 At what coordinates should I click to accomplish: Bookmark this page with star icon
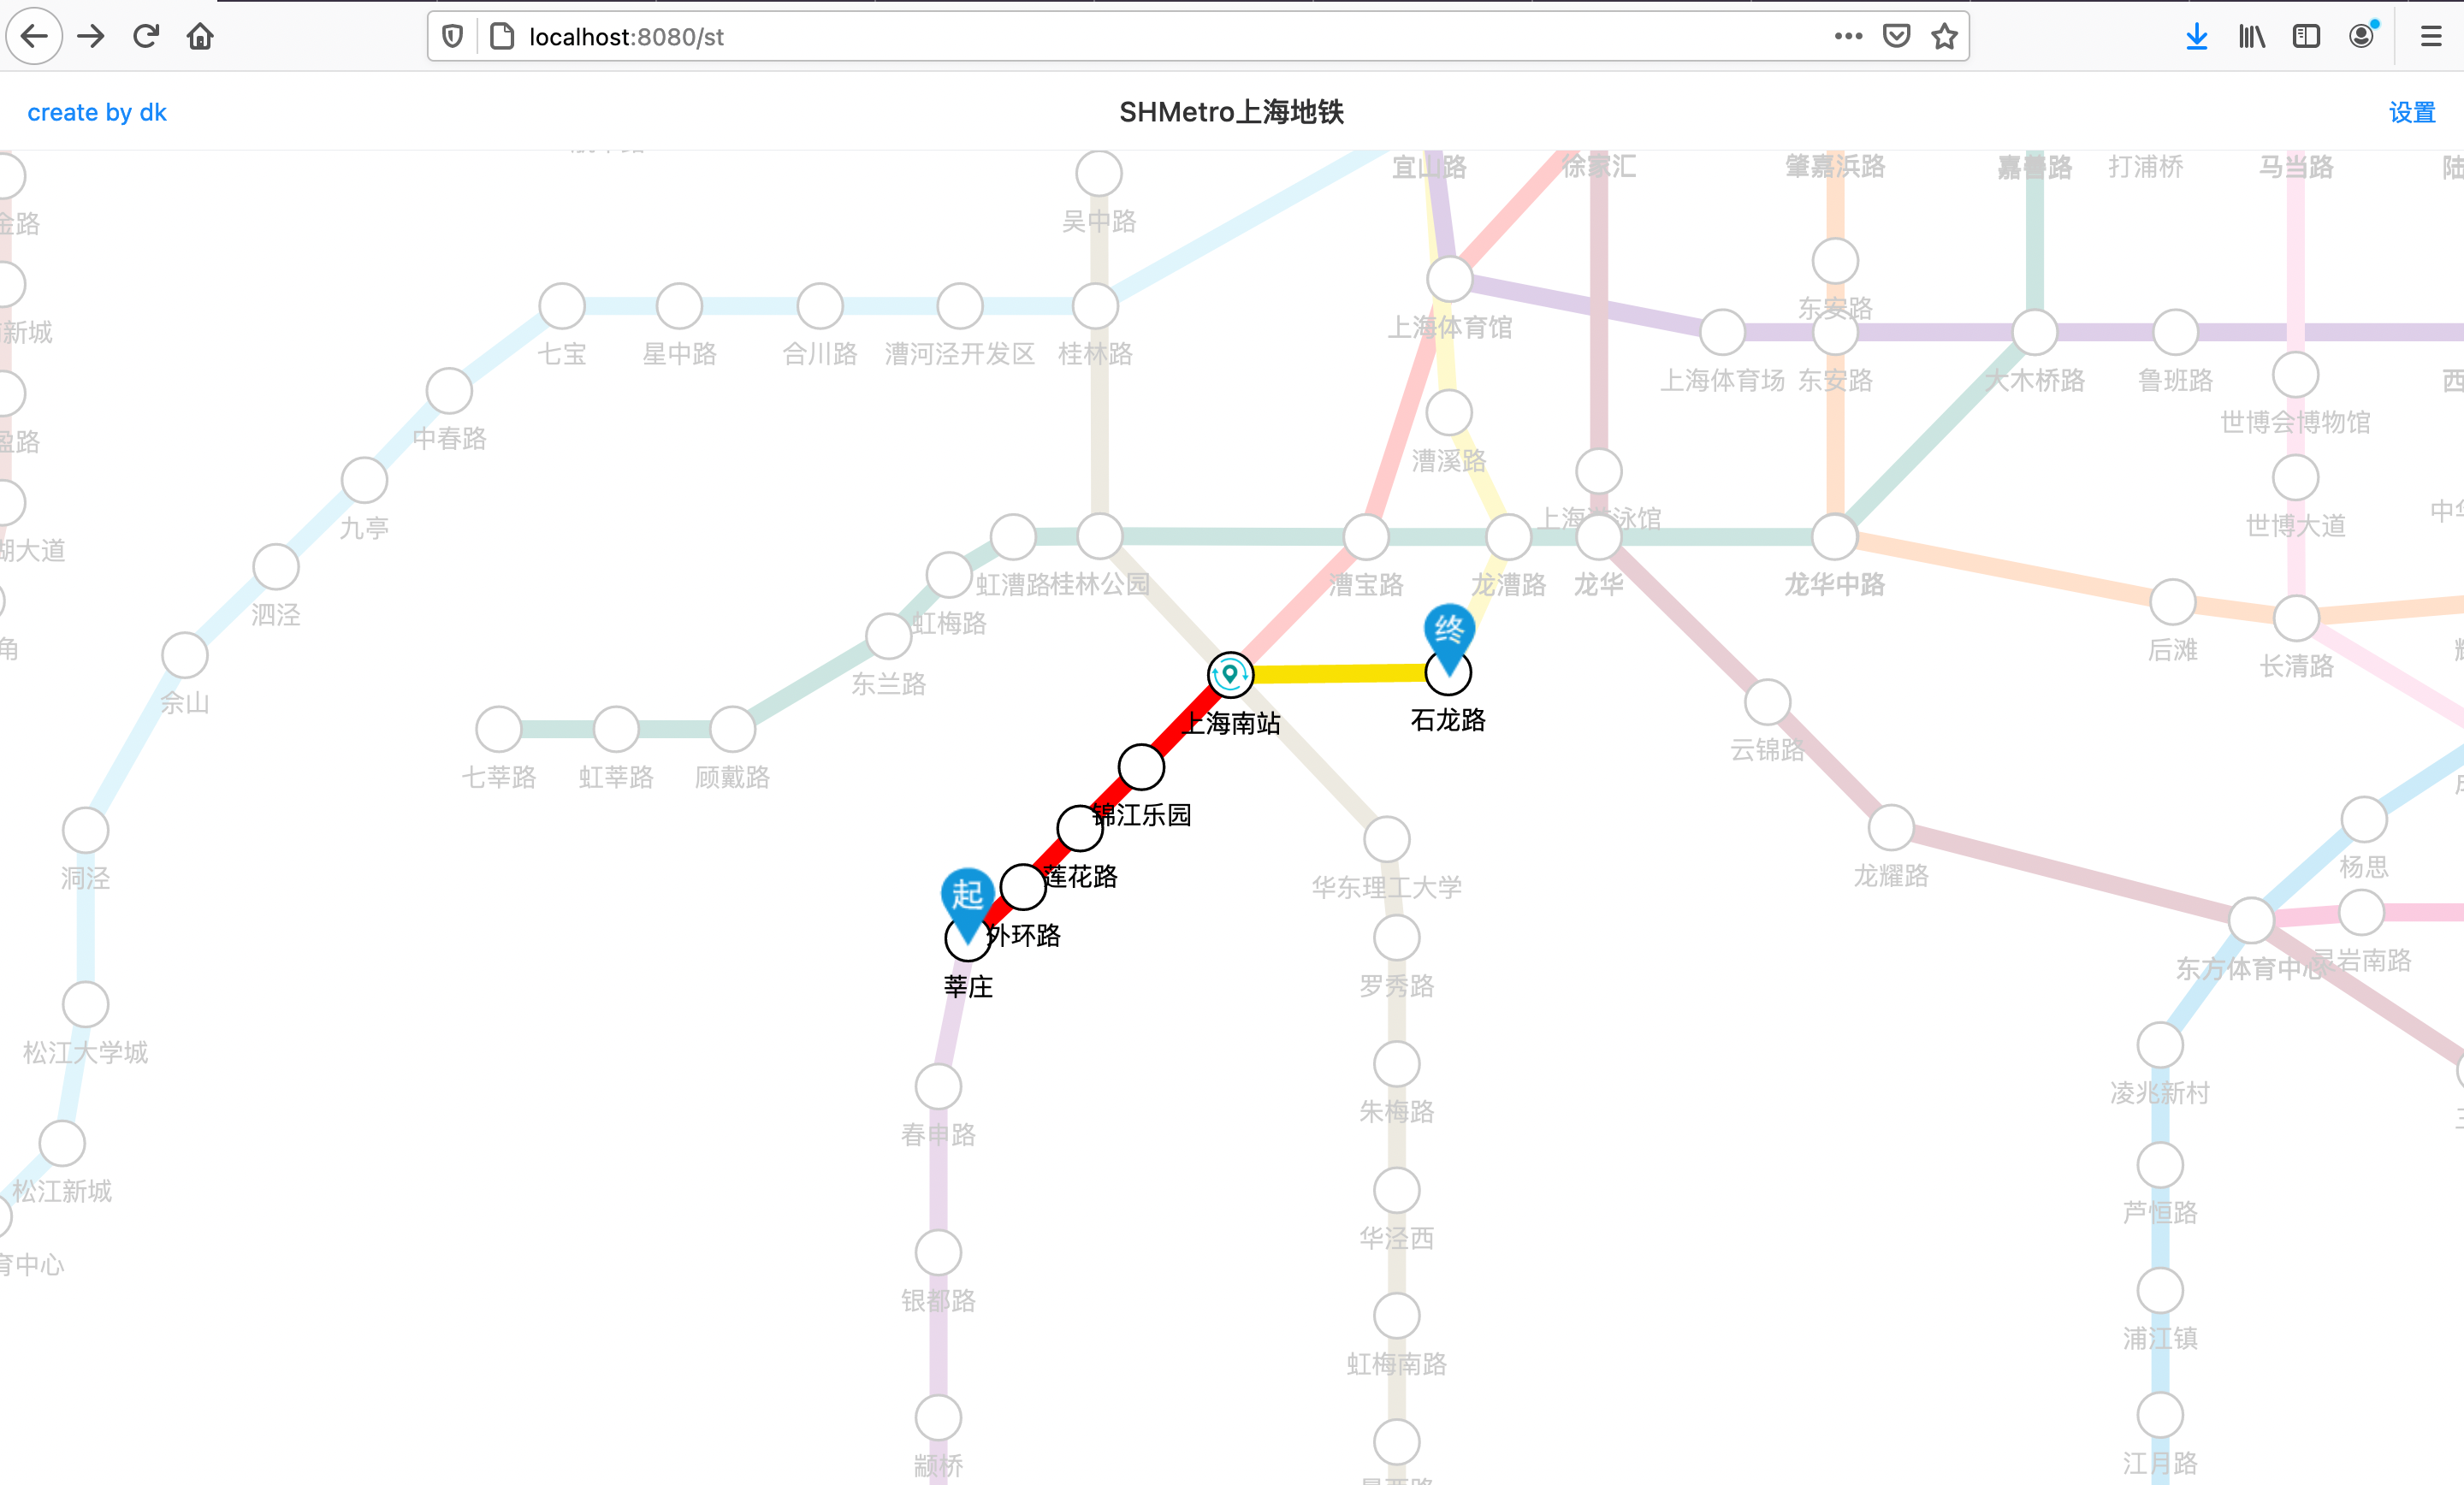coord(1944,37)
